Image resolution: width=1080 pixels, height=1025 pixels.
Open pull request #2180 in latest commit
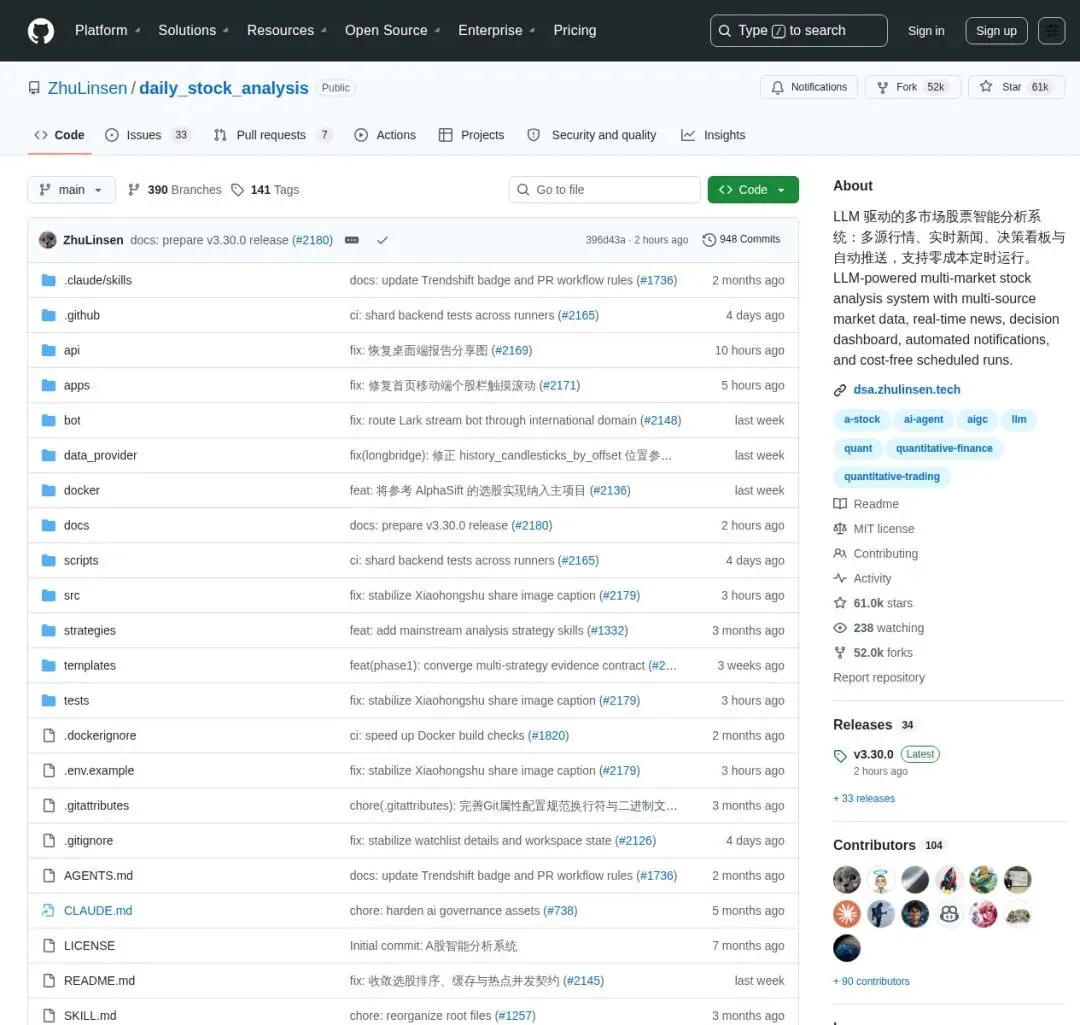click(313, 240)
